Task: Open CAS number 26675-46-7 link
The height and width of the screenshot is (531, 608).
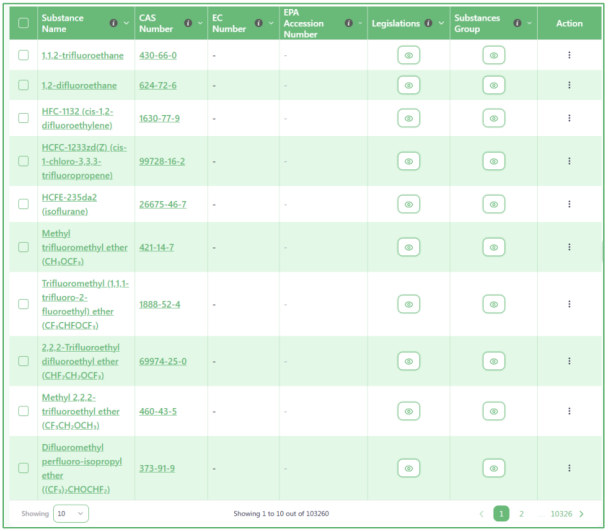Action: (x=163, y=204)
